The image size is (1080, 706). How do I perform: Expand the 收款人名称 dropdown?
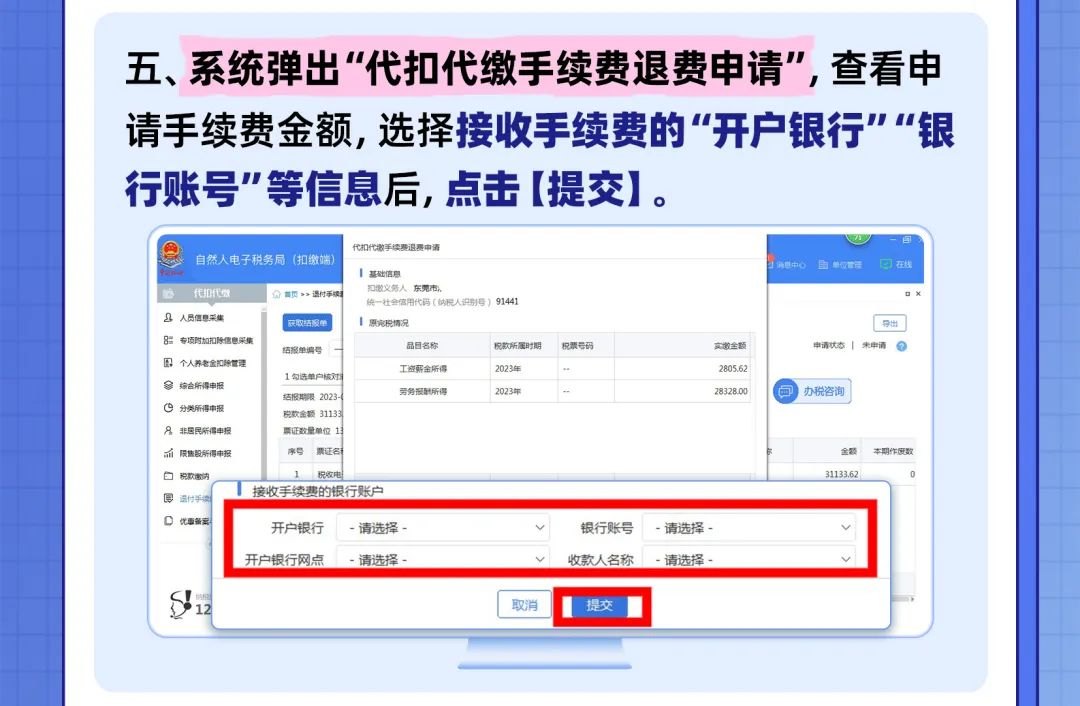[x=748, y=559]
